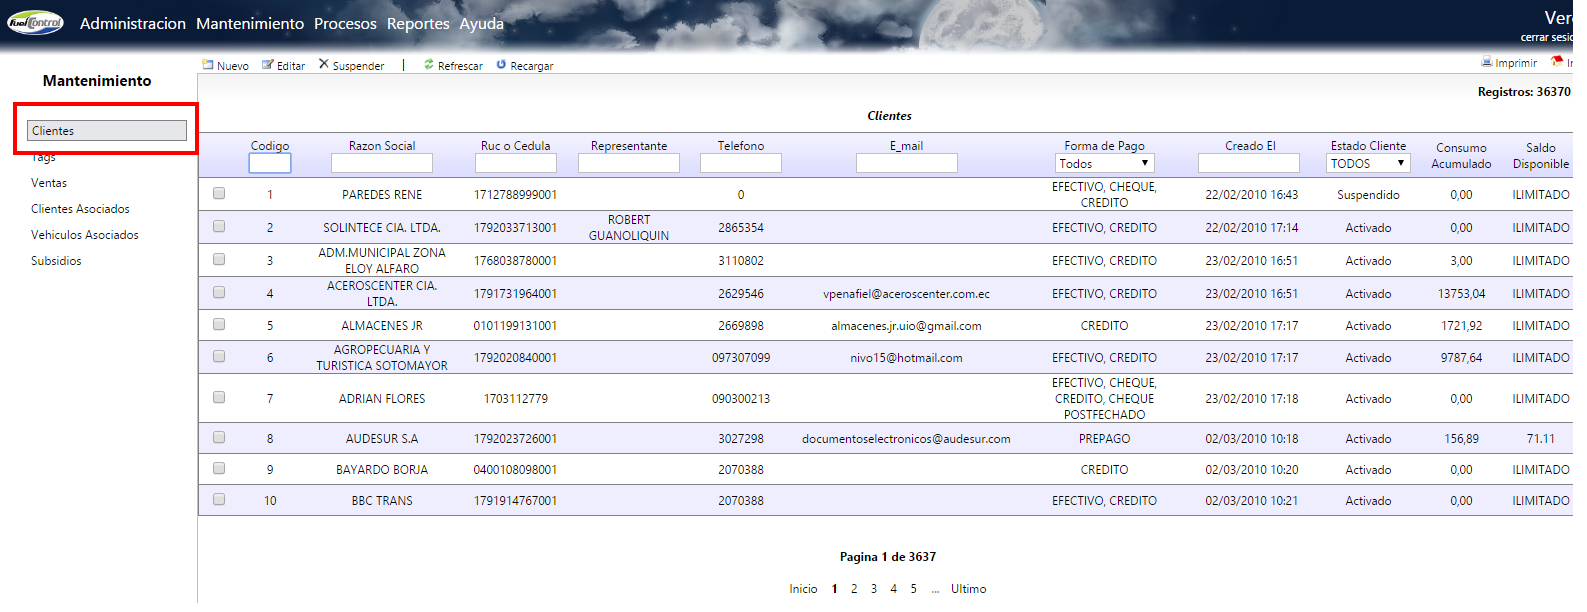Click the Nuevo icon in toolbar
This screenshot has height=612, width=1587.
(208, 65)
